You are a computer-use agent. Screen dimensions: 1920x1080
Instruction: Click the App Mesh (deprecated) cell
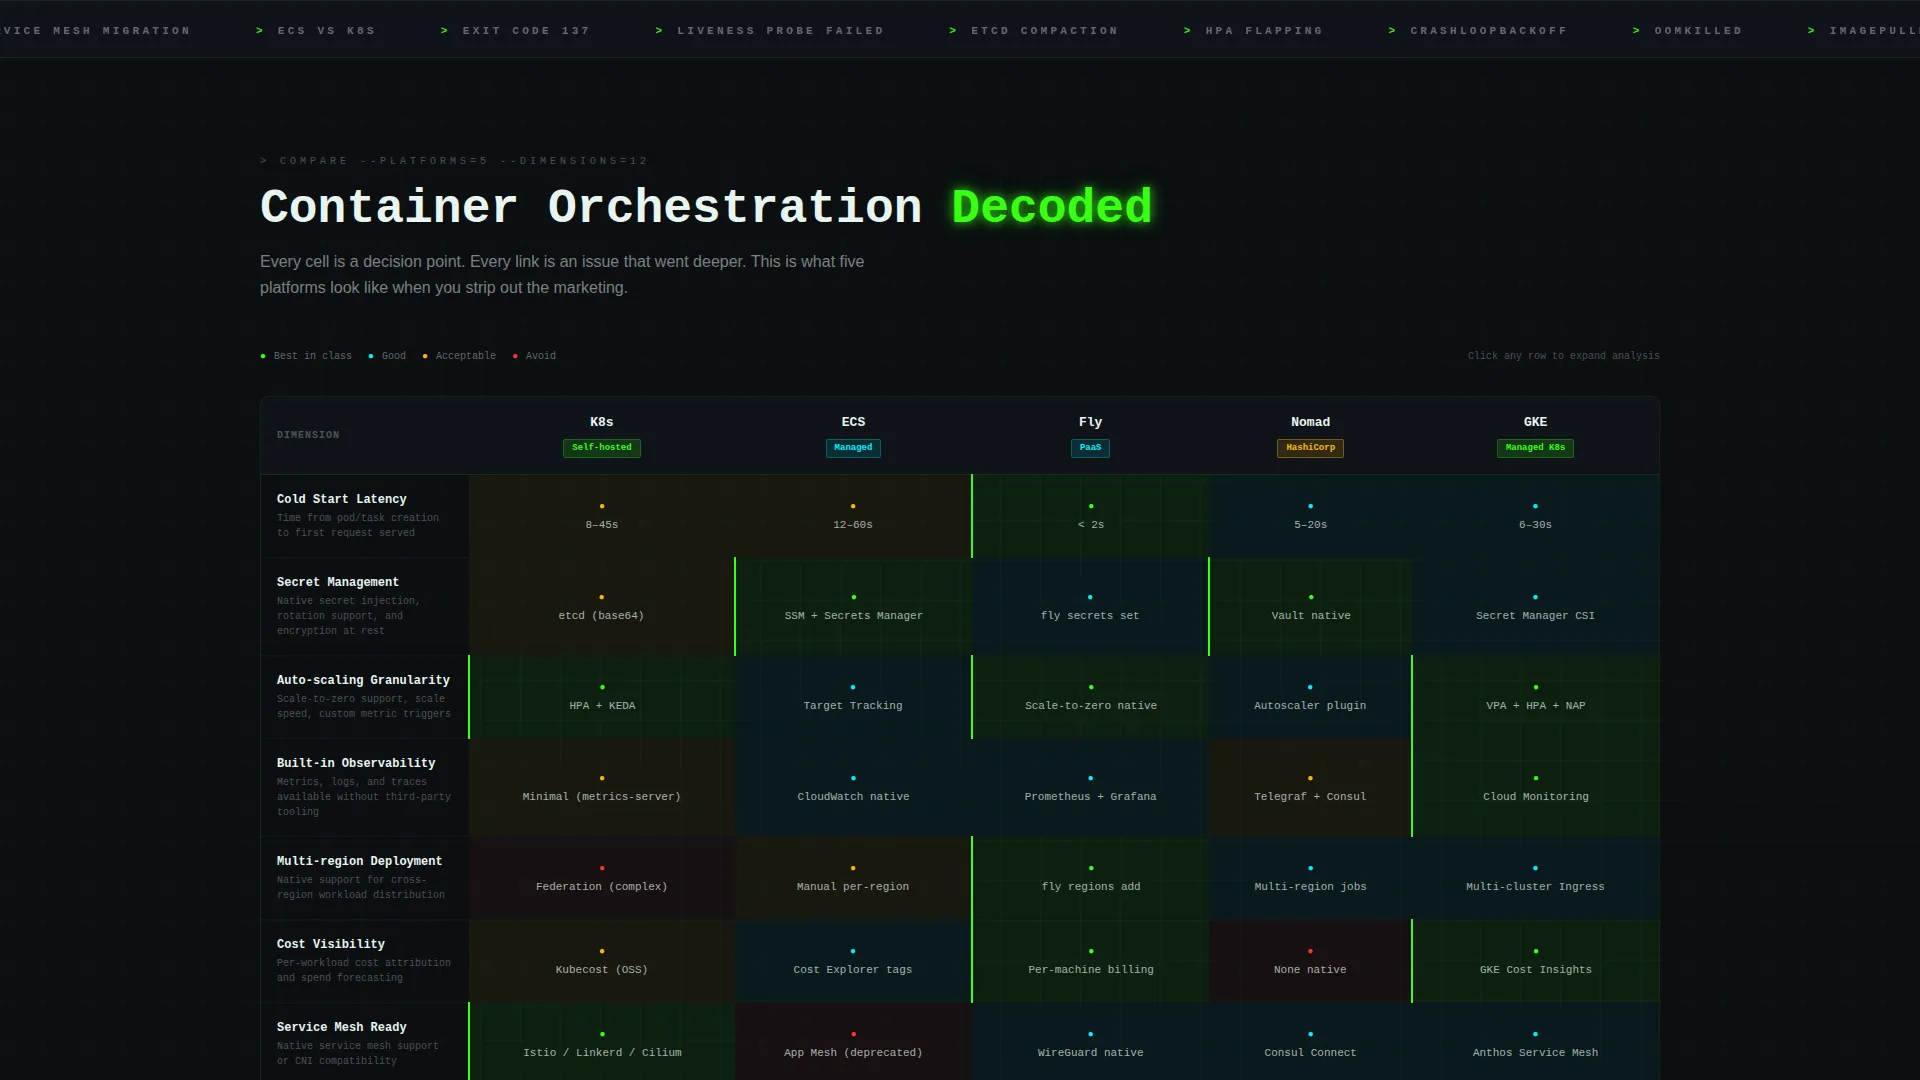coord(853,1043)
